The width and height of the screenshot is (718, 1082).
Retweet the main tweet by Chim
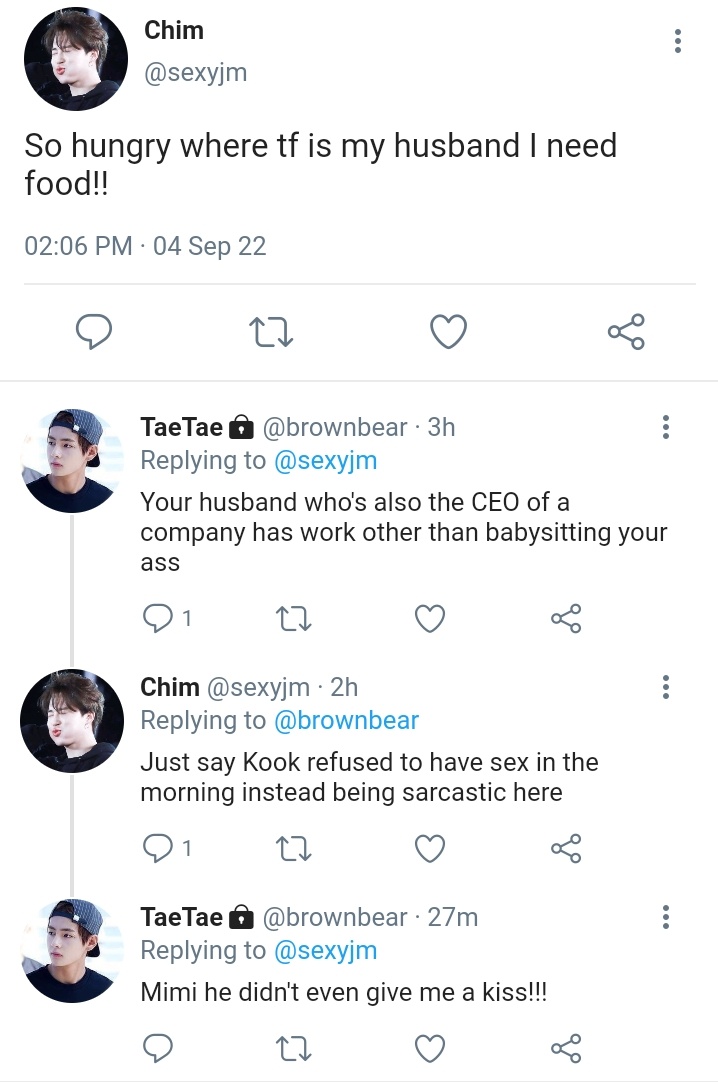click(271, 332)
